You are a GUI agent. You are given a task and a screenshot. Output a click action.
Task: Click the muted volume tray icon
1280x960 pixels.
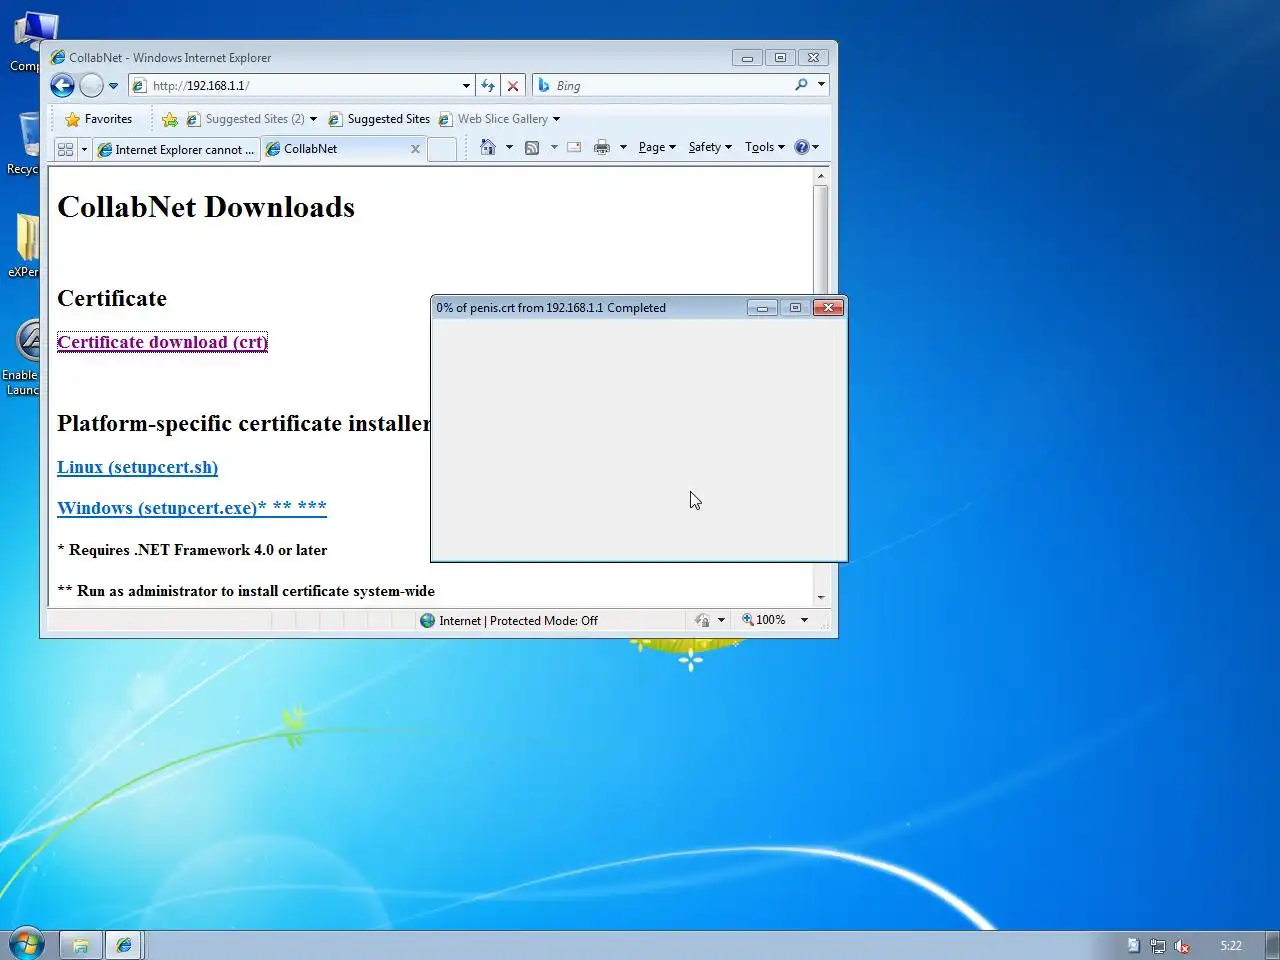pos(1181,945)
